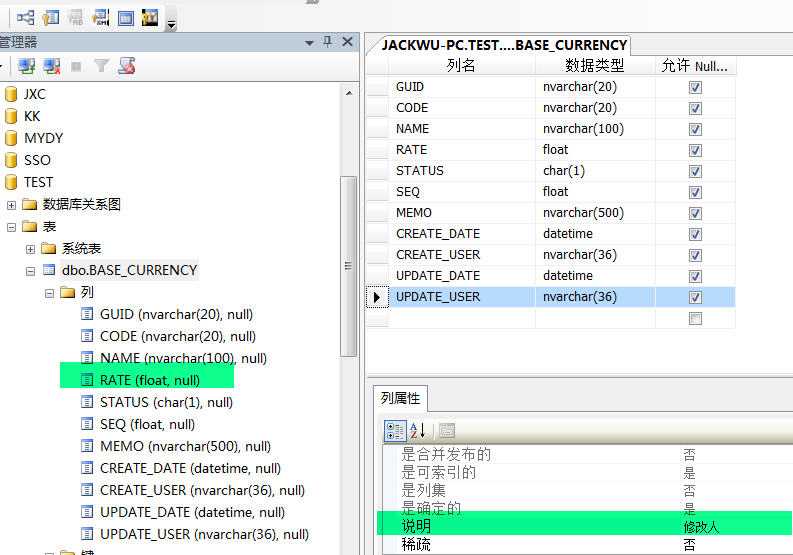The width and height of the screenshot is (793, 555).
Task: Uncheck Allow Null for NAME row
Action: pyautogui.click(x=695, y=130)
